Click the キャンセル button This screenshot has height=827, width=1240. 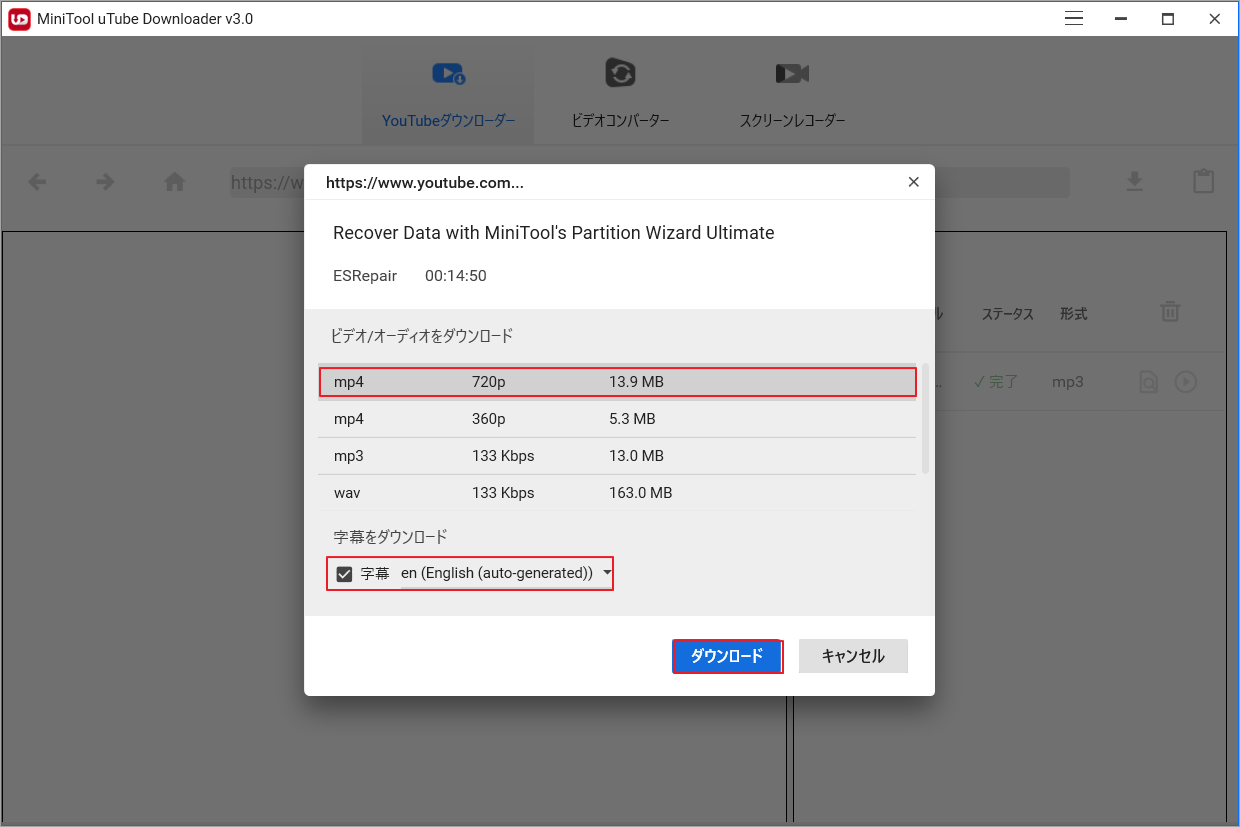point(853,656)
